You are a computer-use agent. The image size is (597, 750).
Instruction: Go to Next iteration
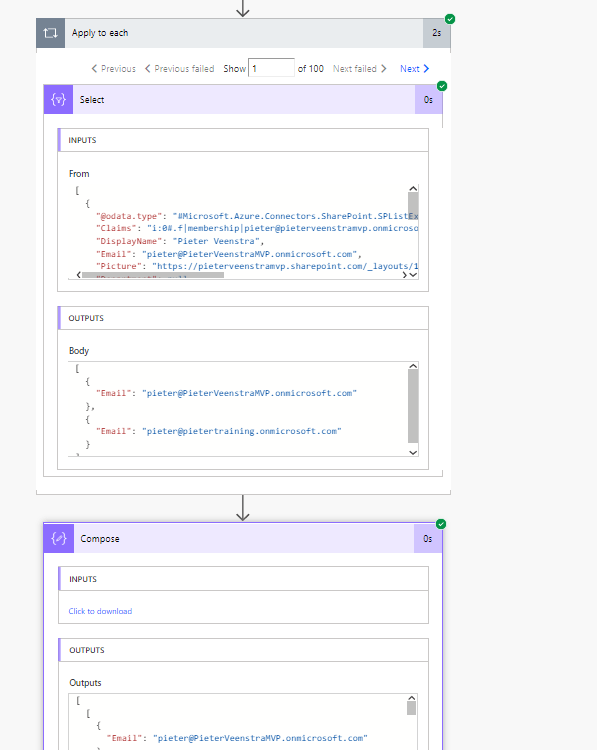pos(414,69)
